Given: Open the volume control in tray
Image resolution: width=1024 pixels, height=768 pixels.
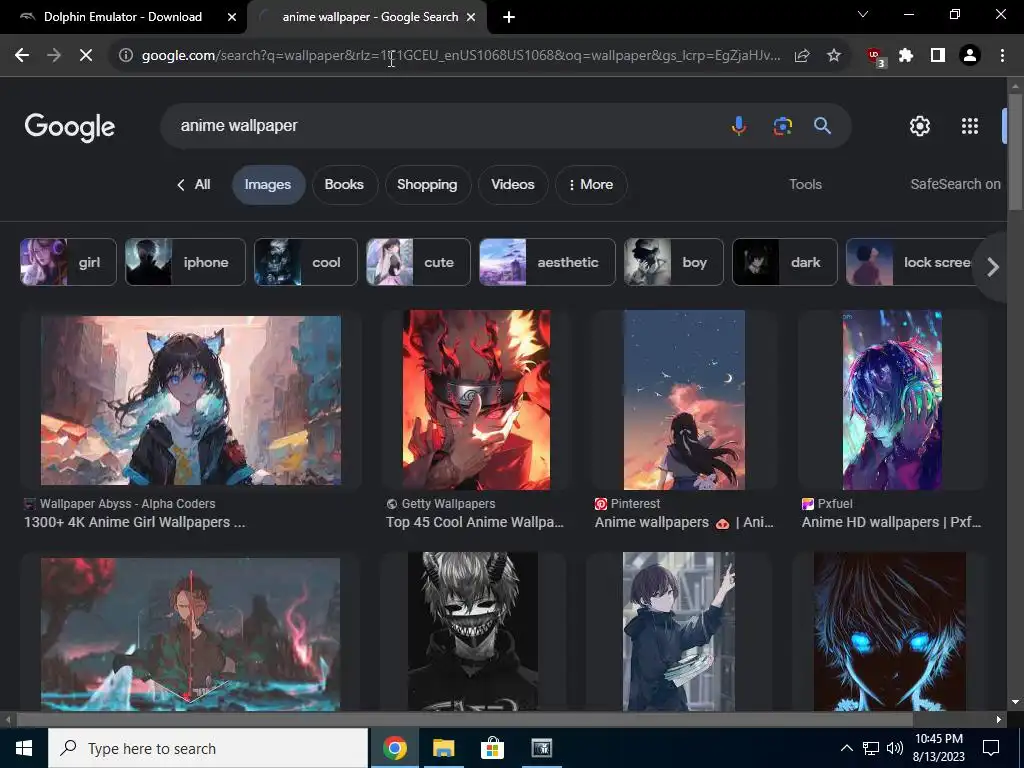Looking at the screenshot, I should click(895, 748).
